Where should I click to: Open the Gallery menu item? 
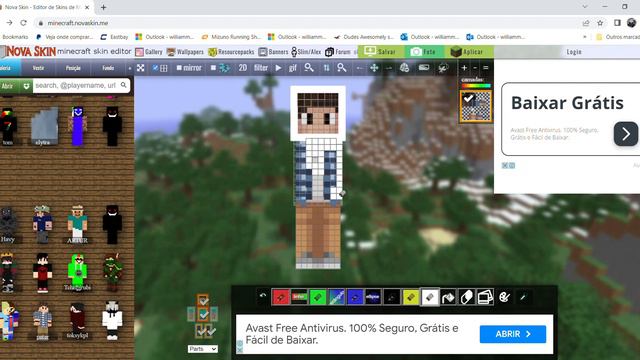149,52
